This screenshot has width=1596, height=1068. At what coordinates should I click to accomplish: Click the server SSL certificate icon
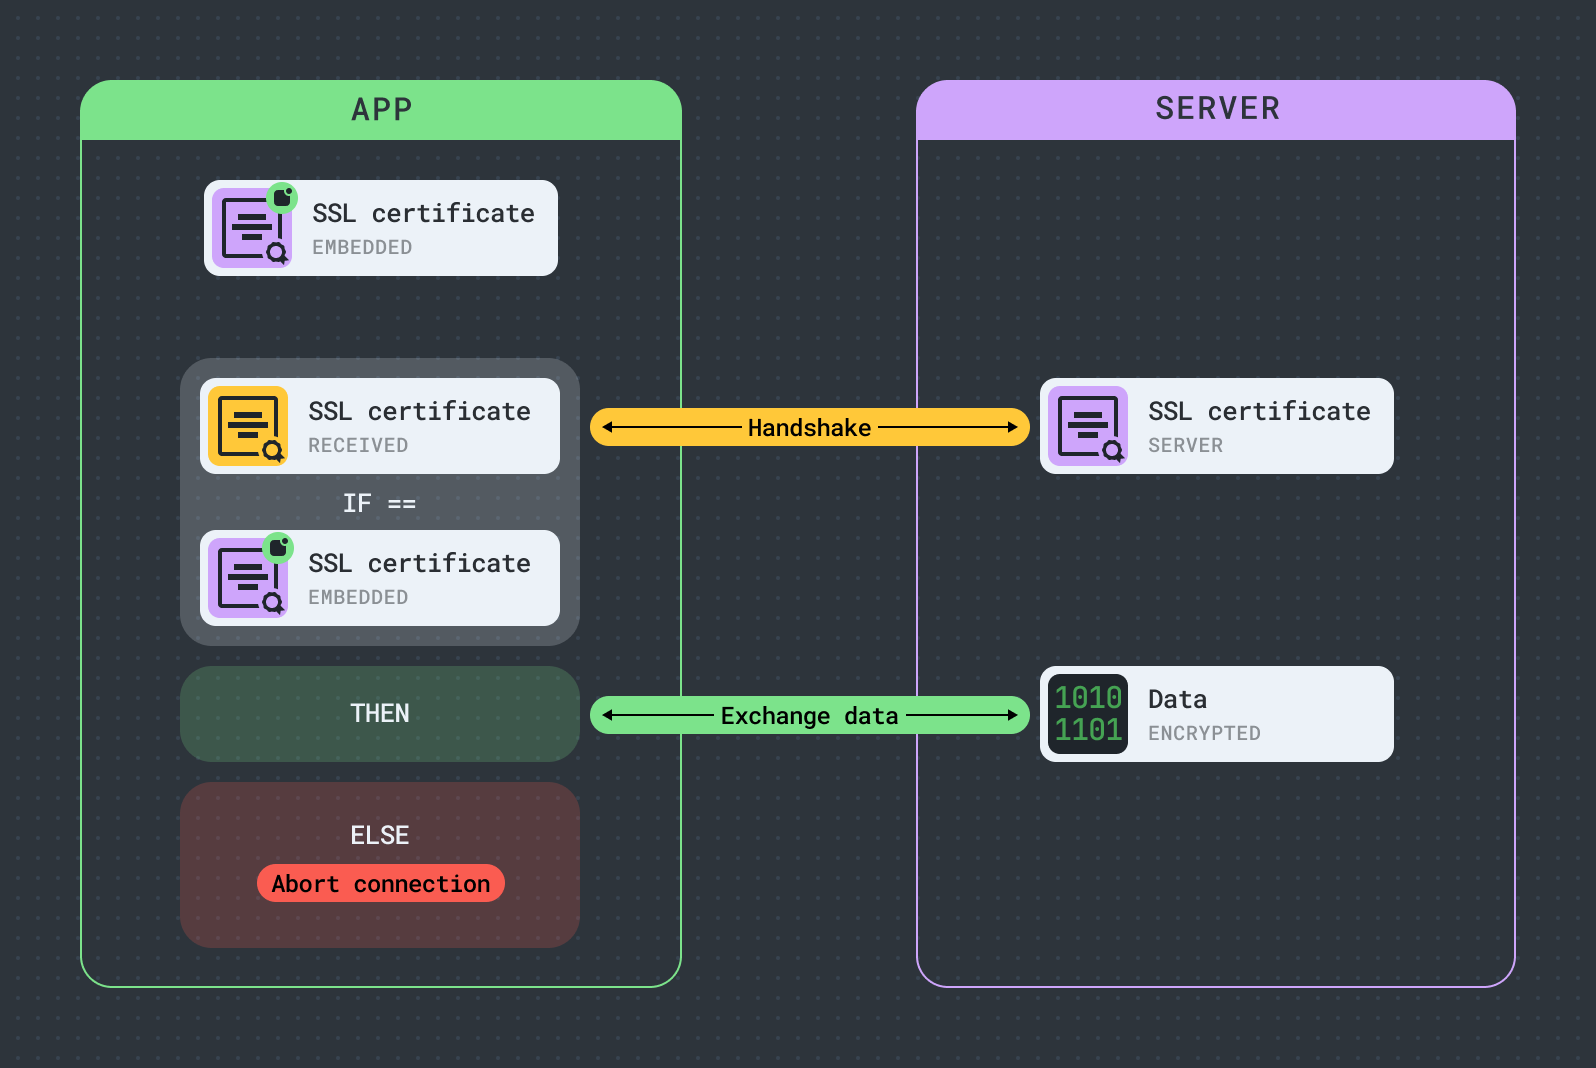1088,426
